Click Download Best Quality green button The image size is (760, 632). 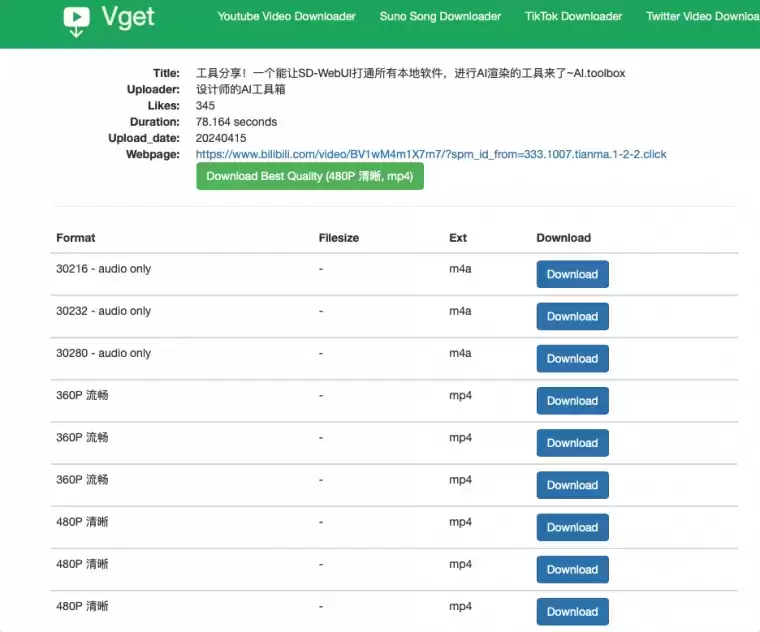[310, 176]
